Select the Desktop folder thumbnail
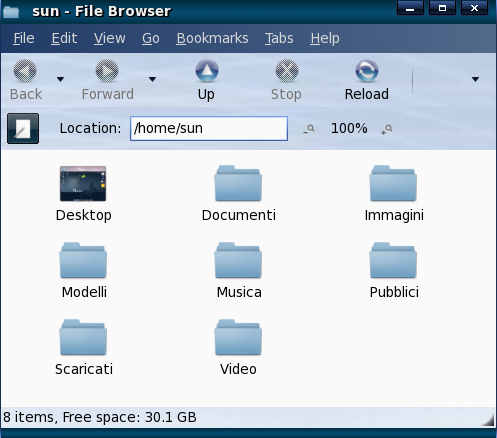 83,184
